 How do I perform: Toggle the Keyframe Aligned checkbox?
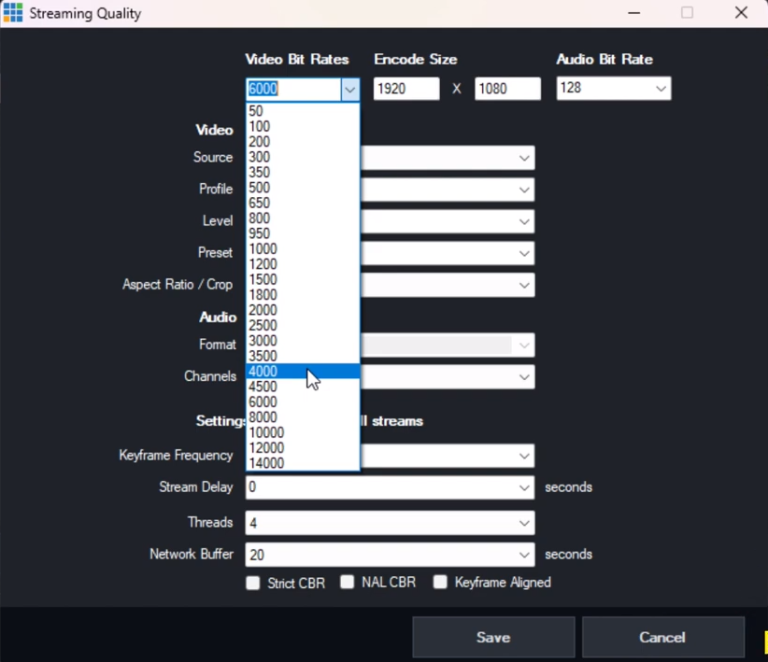(x=440, y=582)
